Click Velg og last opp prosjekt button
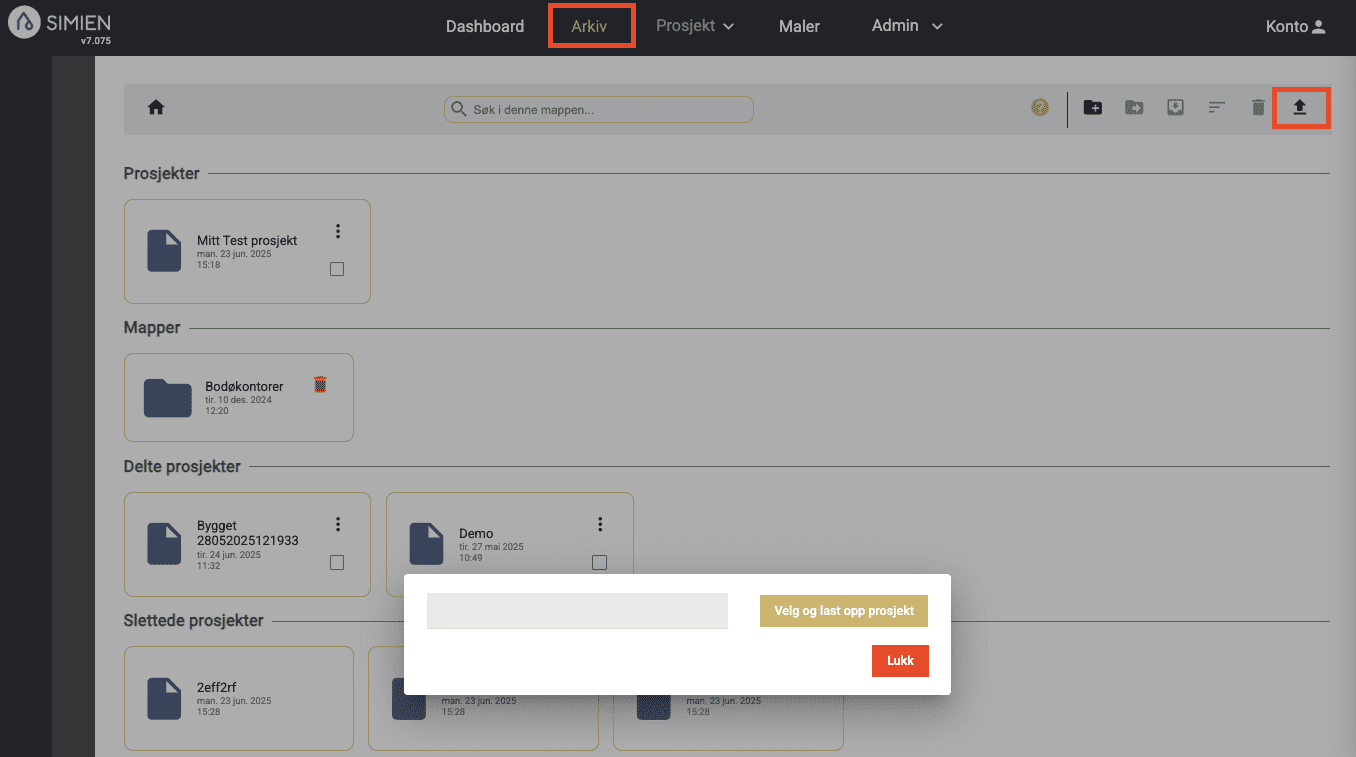Image resolution: width=1356 pixels, height=757 pixels. pos(844,611)
